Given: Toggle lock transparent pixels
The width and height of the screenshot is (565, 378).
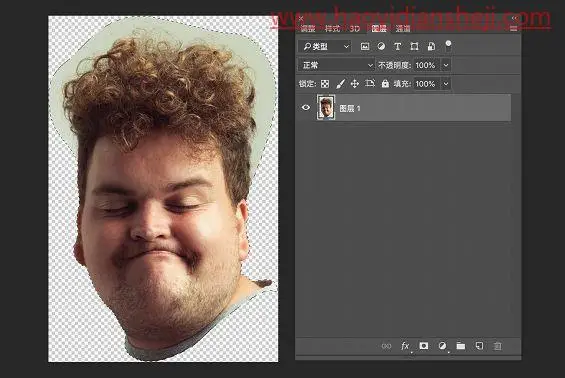Looking at the screenshot, I should point(325,84).
